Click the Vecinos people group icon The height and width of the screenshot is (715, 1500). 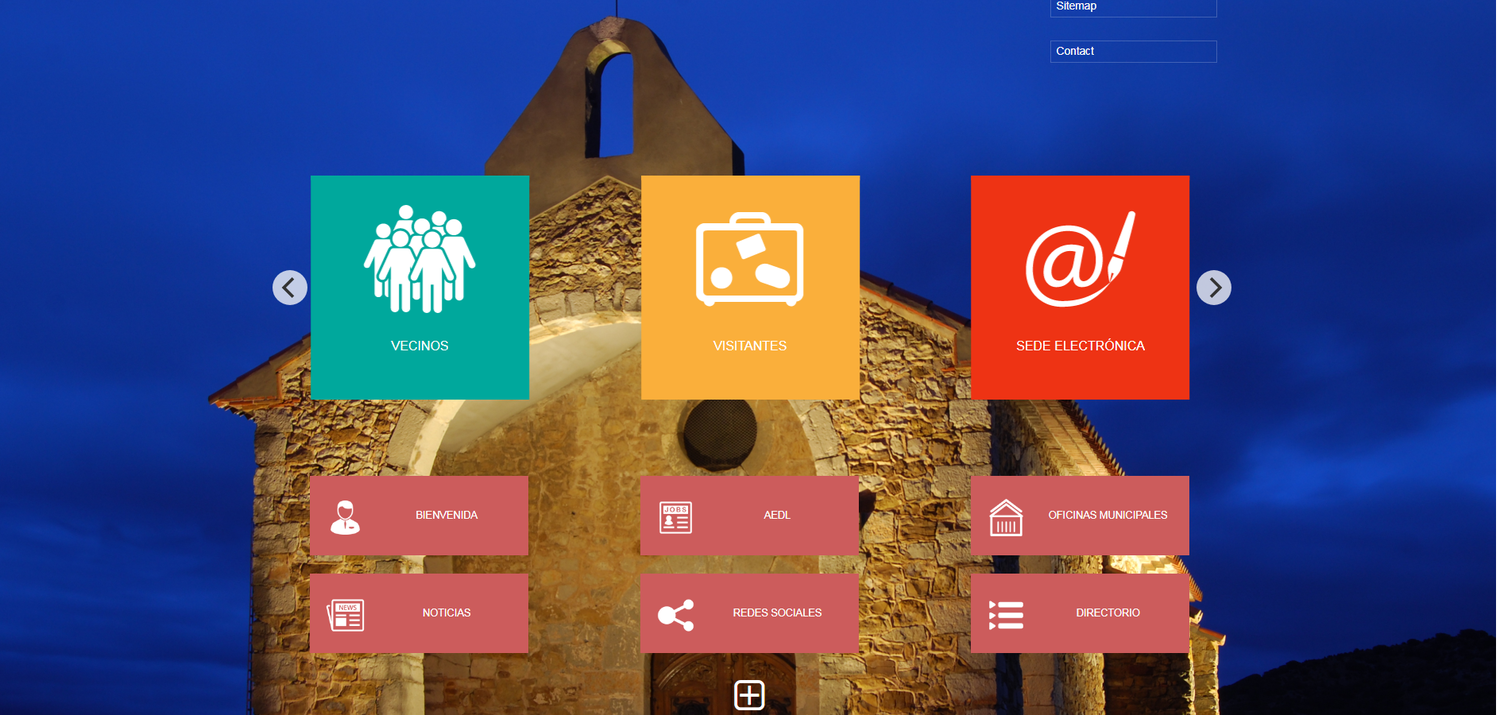point(419,259)
